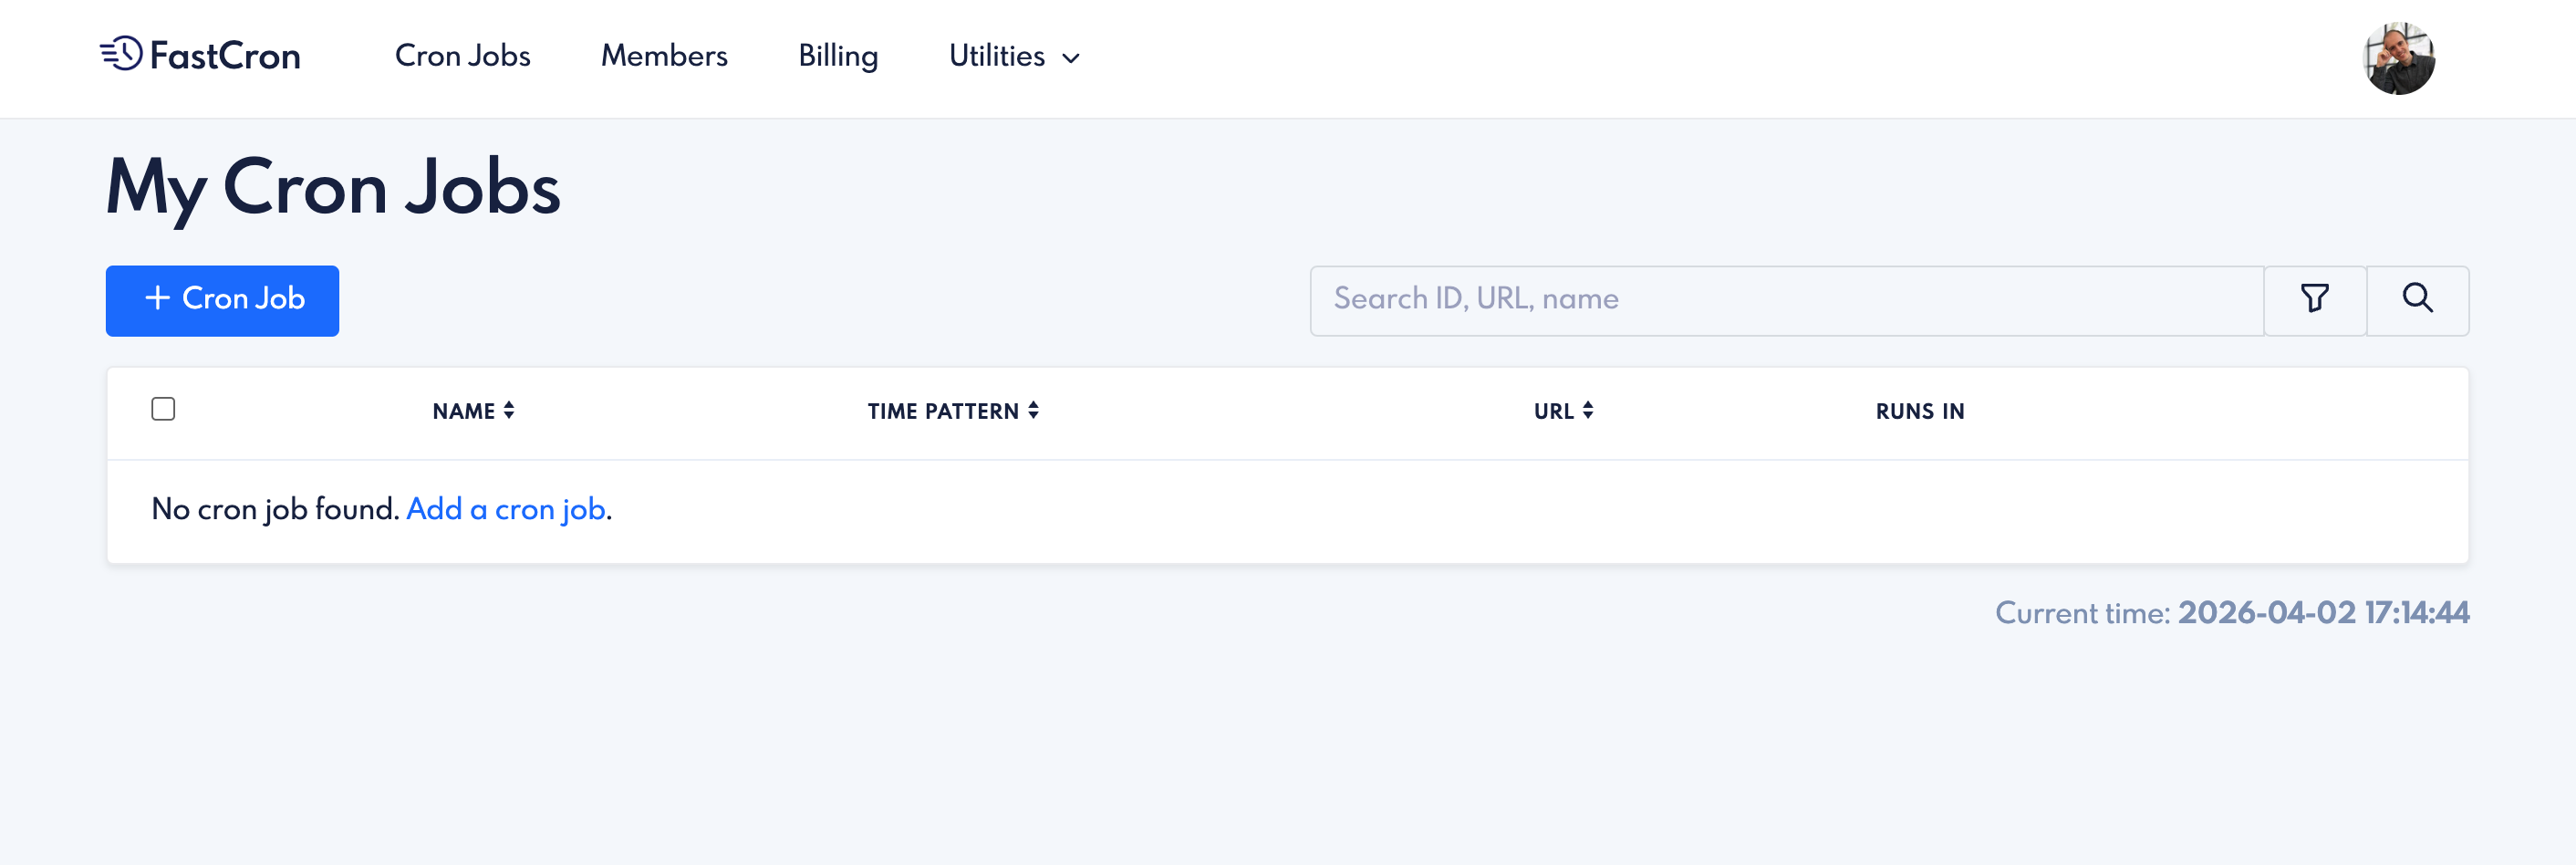
Task: Click the chevron next to Utilities
Action: 1071,59
